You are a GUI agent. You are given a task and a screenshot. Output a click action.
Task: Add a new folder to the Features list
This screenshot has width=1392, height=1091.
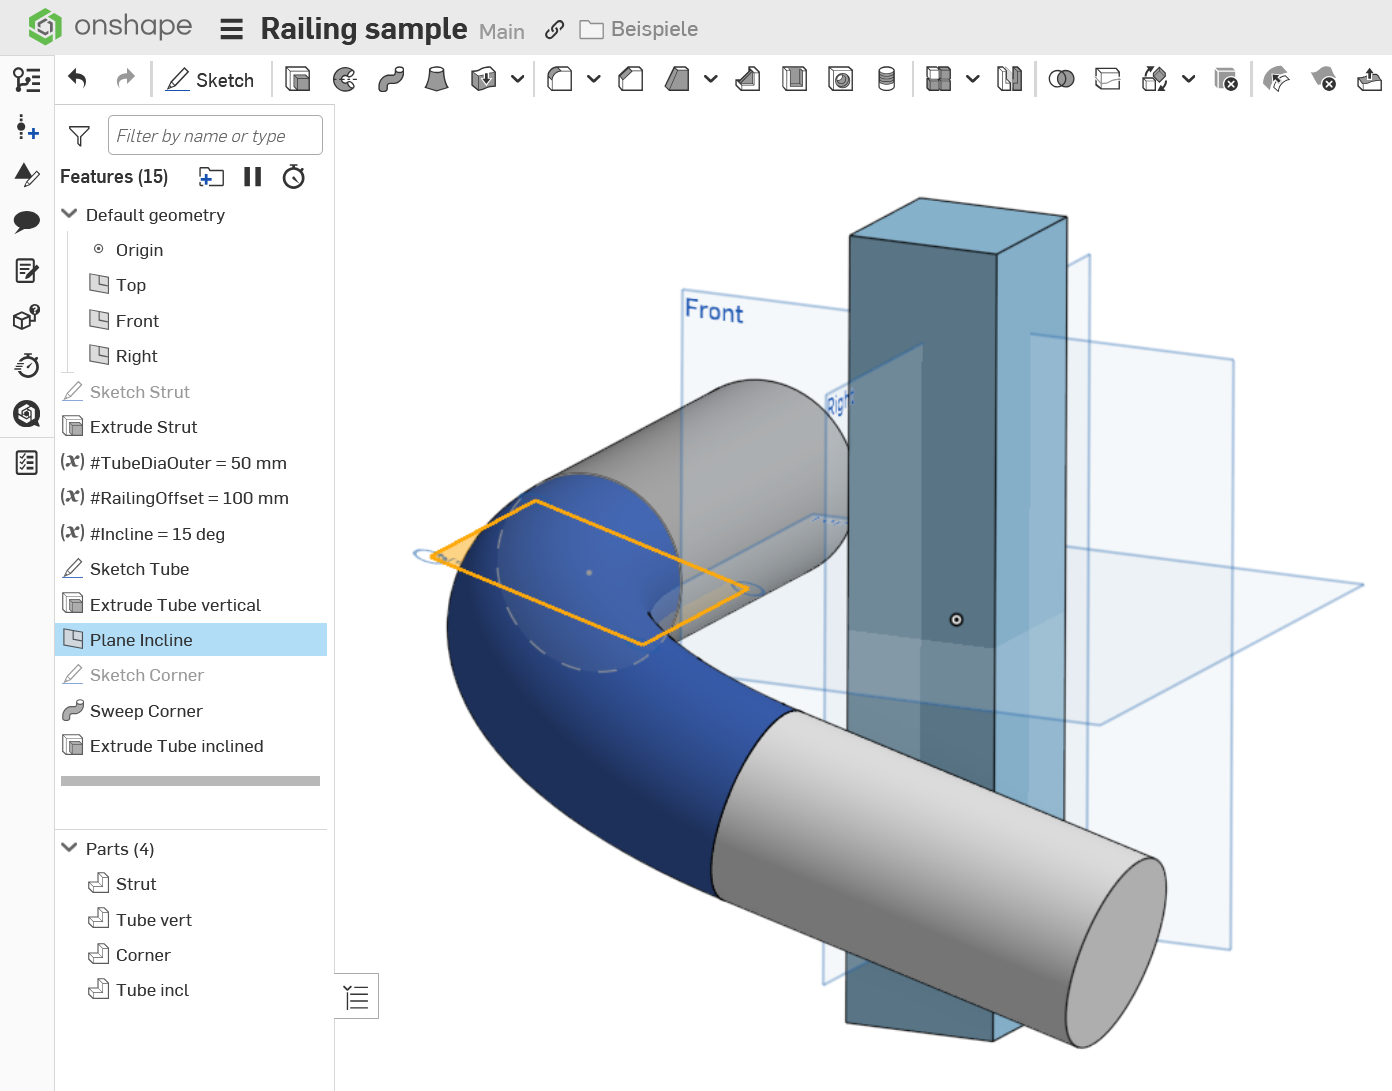pyautogui.click(x=211, y=177)
